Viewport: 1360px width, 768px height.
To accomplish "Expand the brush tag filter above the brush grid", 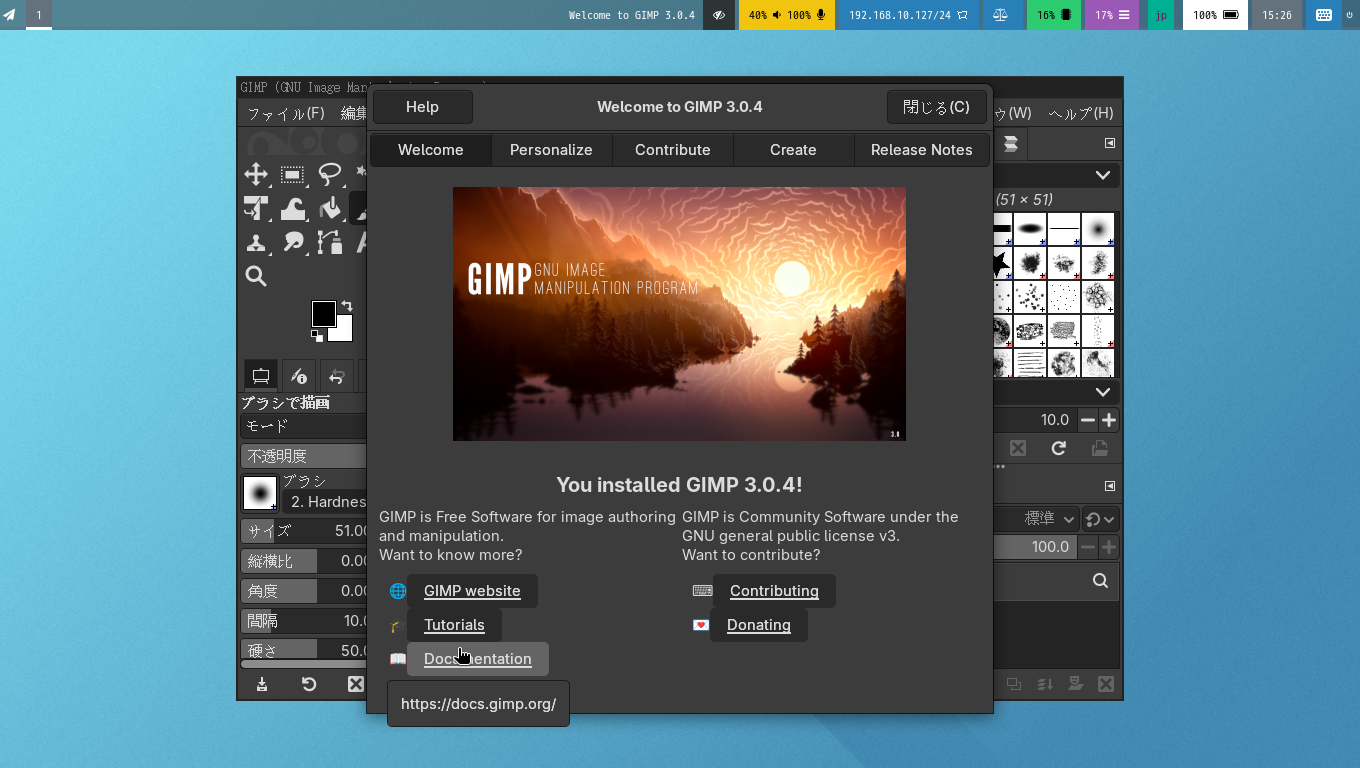I will click(x=1055, y=175).
